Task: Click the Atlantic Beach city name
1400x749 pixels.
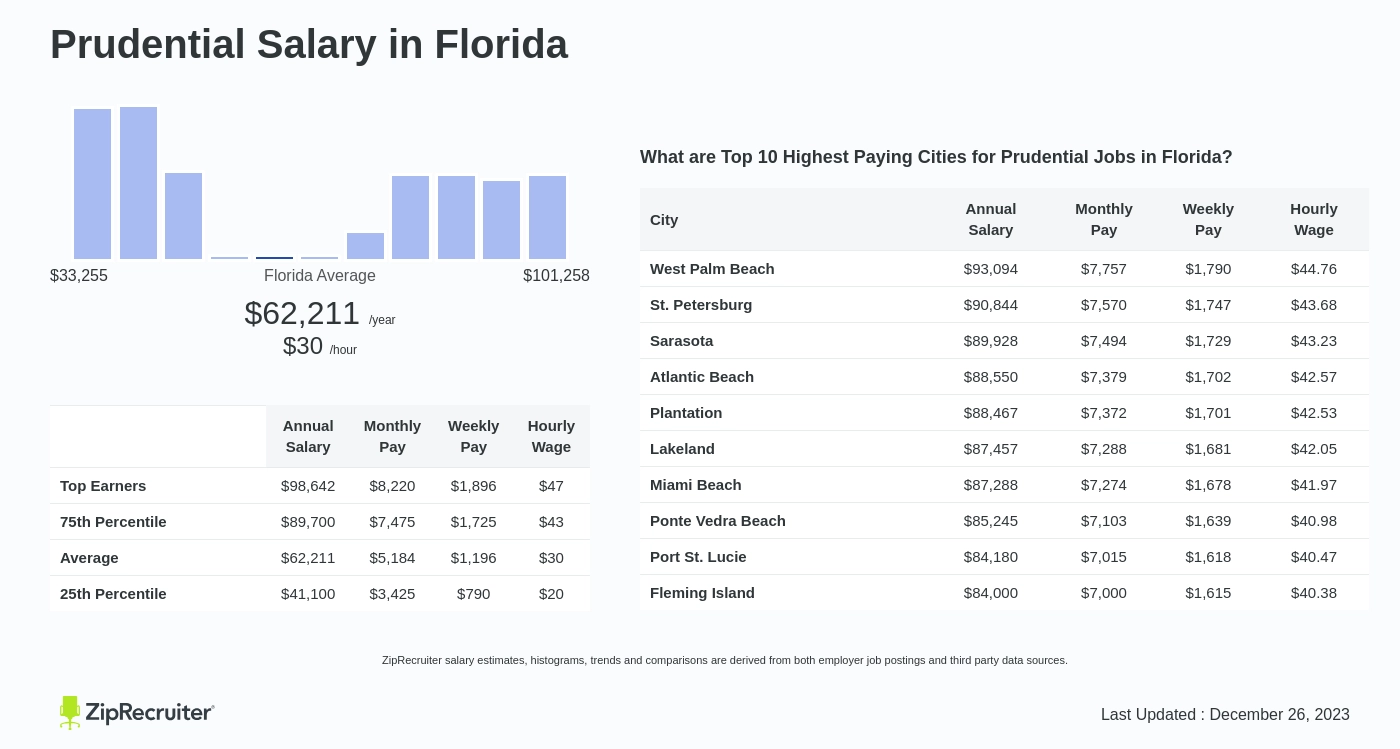Action: [x=702, y=377]
